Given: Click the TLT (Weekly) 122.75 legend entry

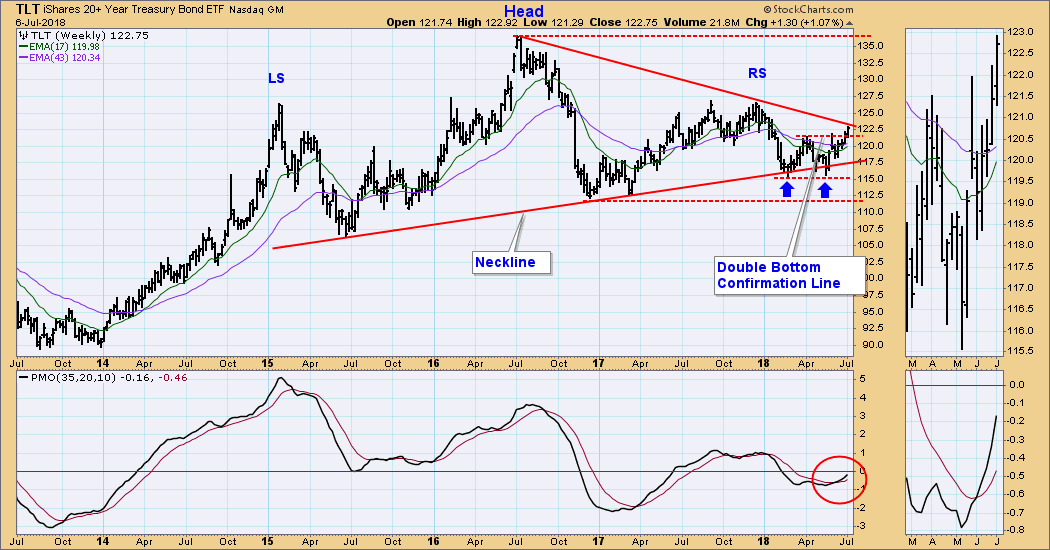Looking at the screenshot, I should coord(90,36).
